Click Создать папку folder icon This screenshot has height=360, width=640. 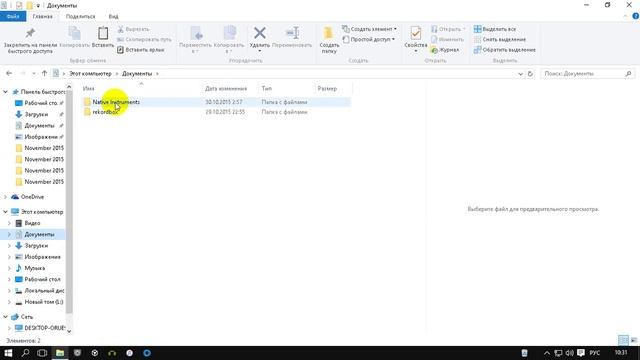pyautogui.click(x=329, y=33)
